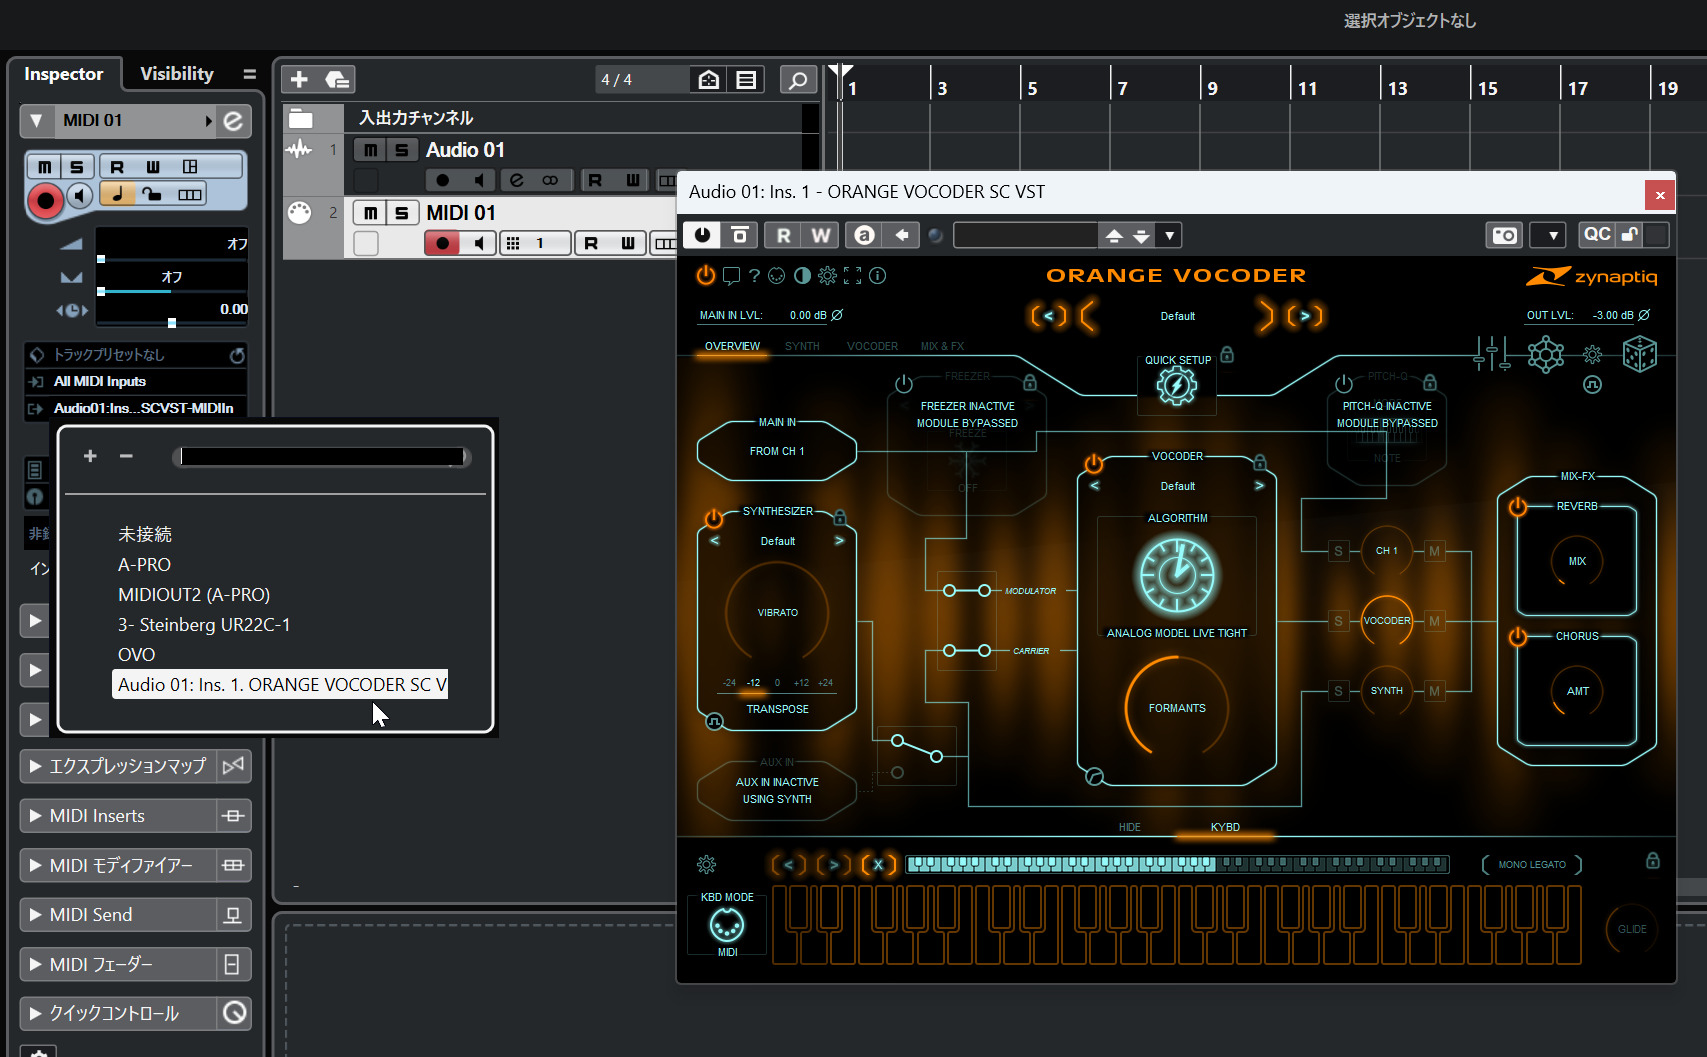Open the keyboard section gear settings

[706, 865]
